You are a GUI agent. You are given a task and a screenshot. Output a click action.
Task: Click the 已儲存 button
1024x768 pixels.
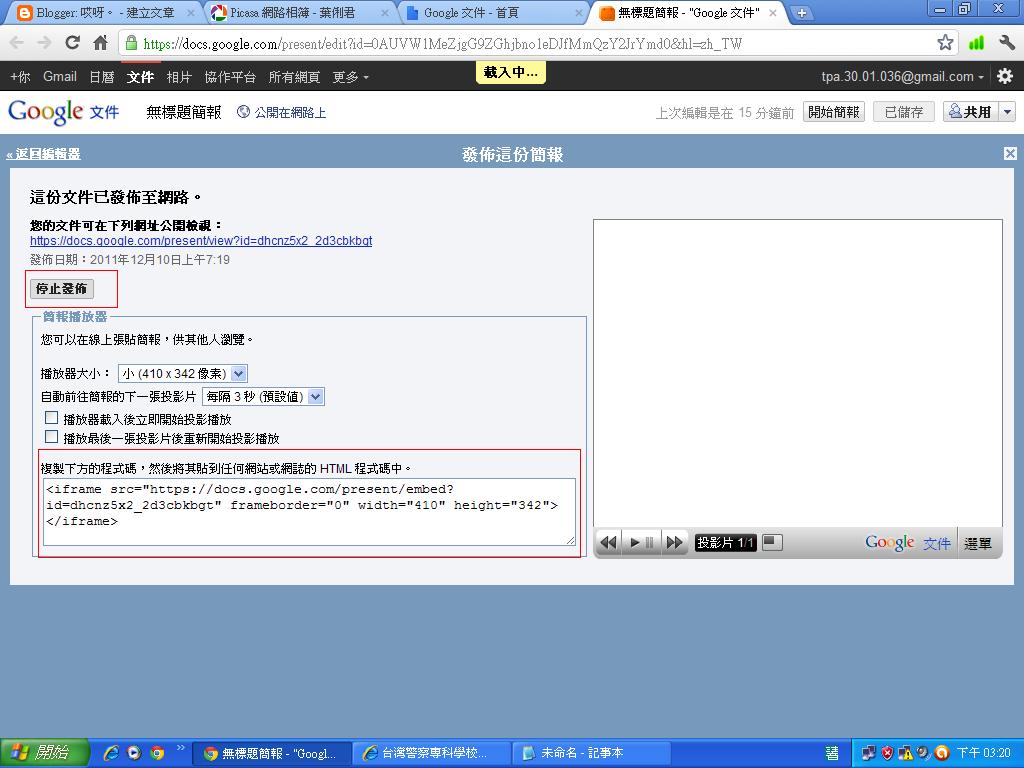[x=904, y=112]
